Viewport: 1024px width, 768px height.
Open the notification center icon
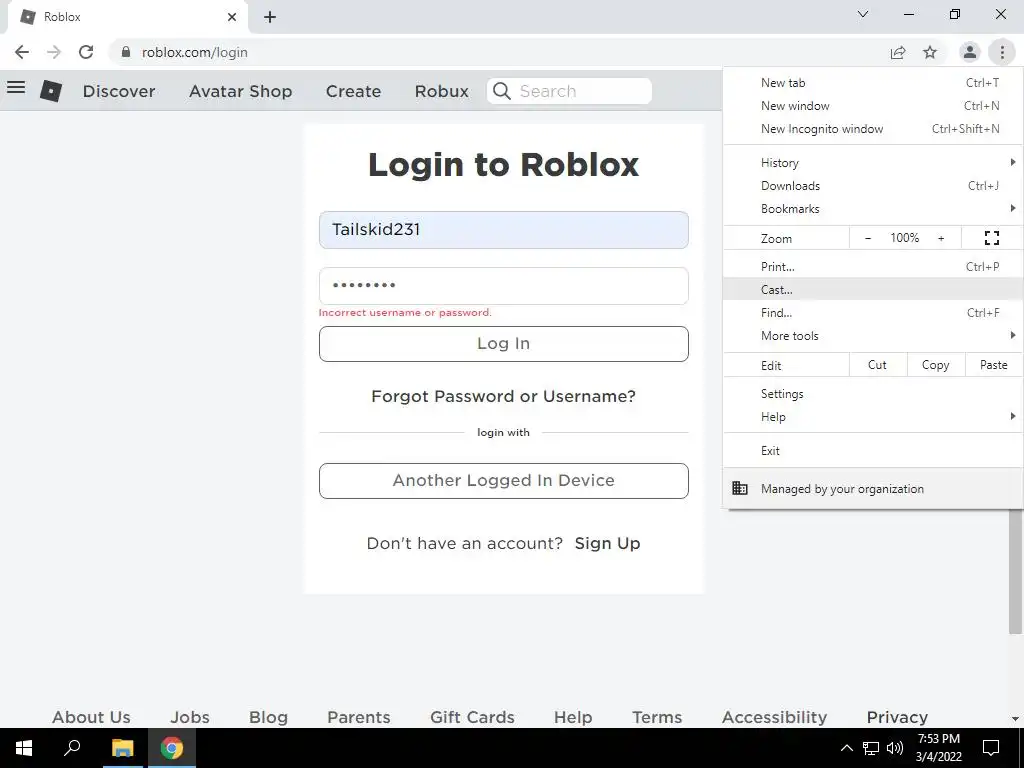[x=991, y=748]
